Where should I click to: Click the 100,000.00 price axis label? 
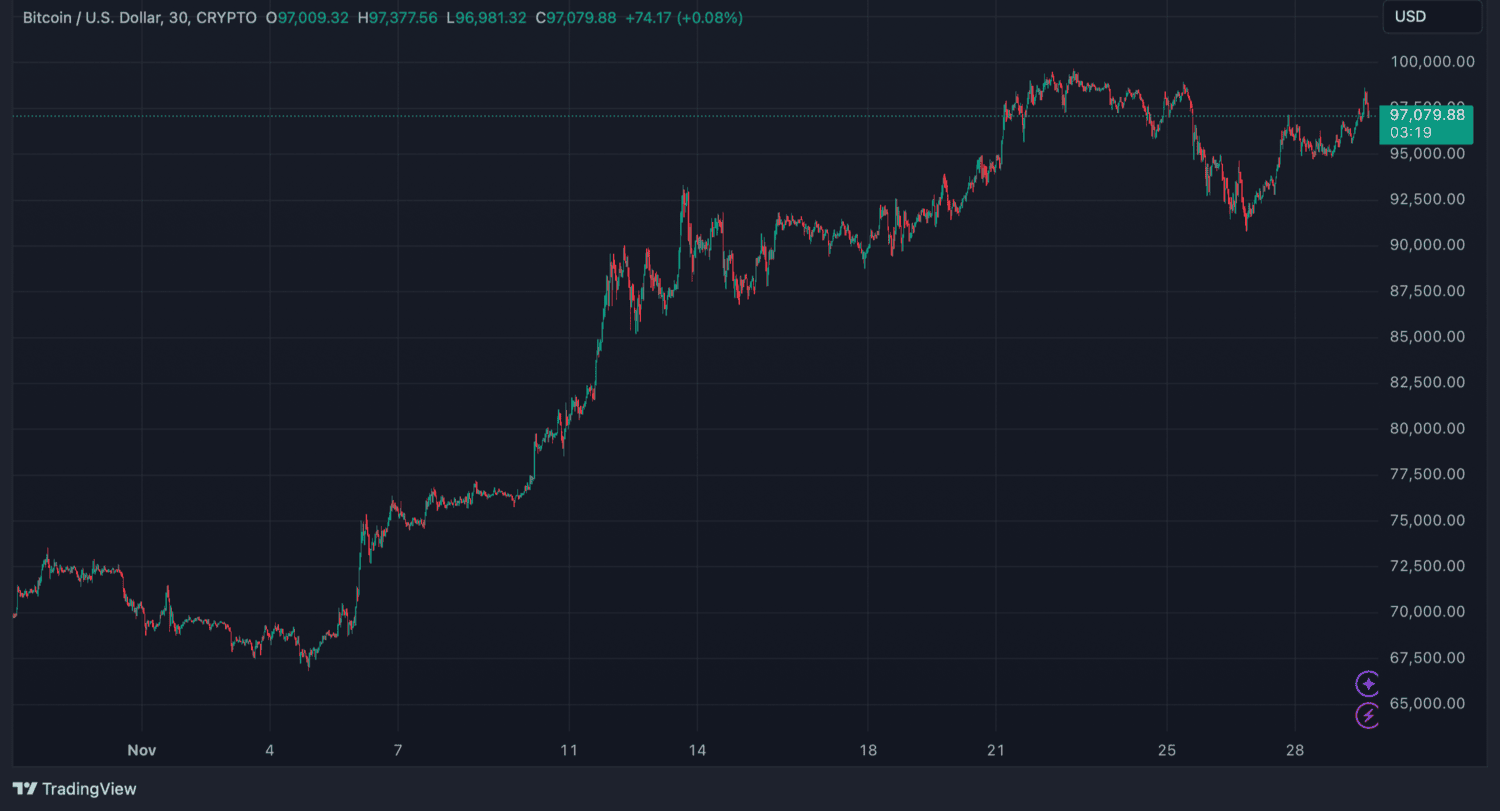1432,62
